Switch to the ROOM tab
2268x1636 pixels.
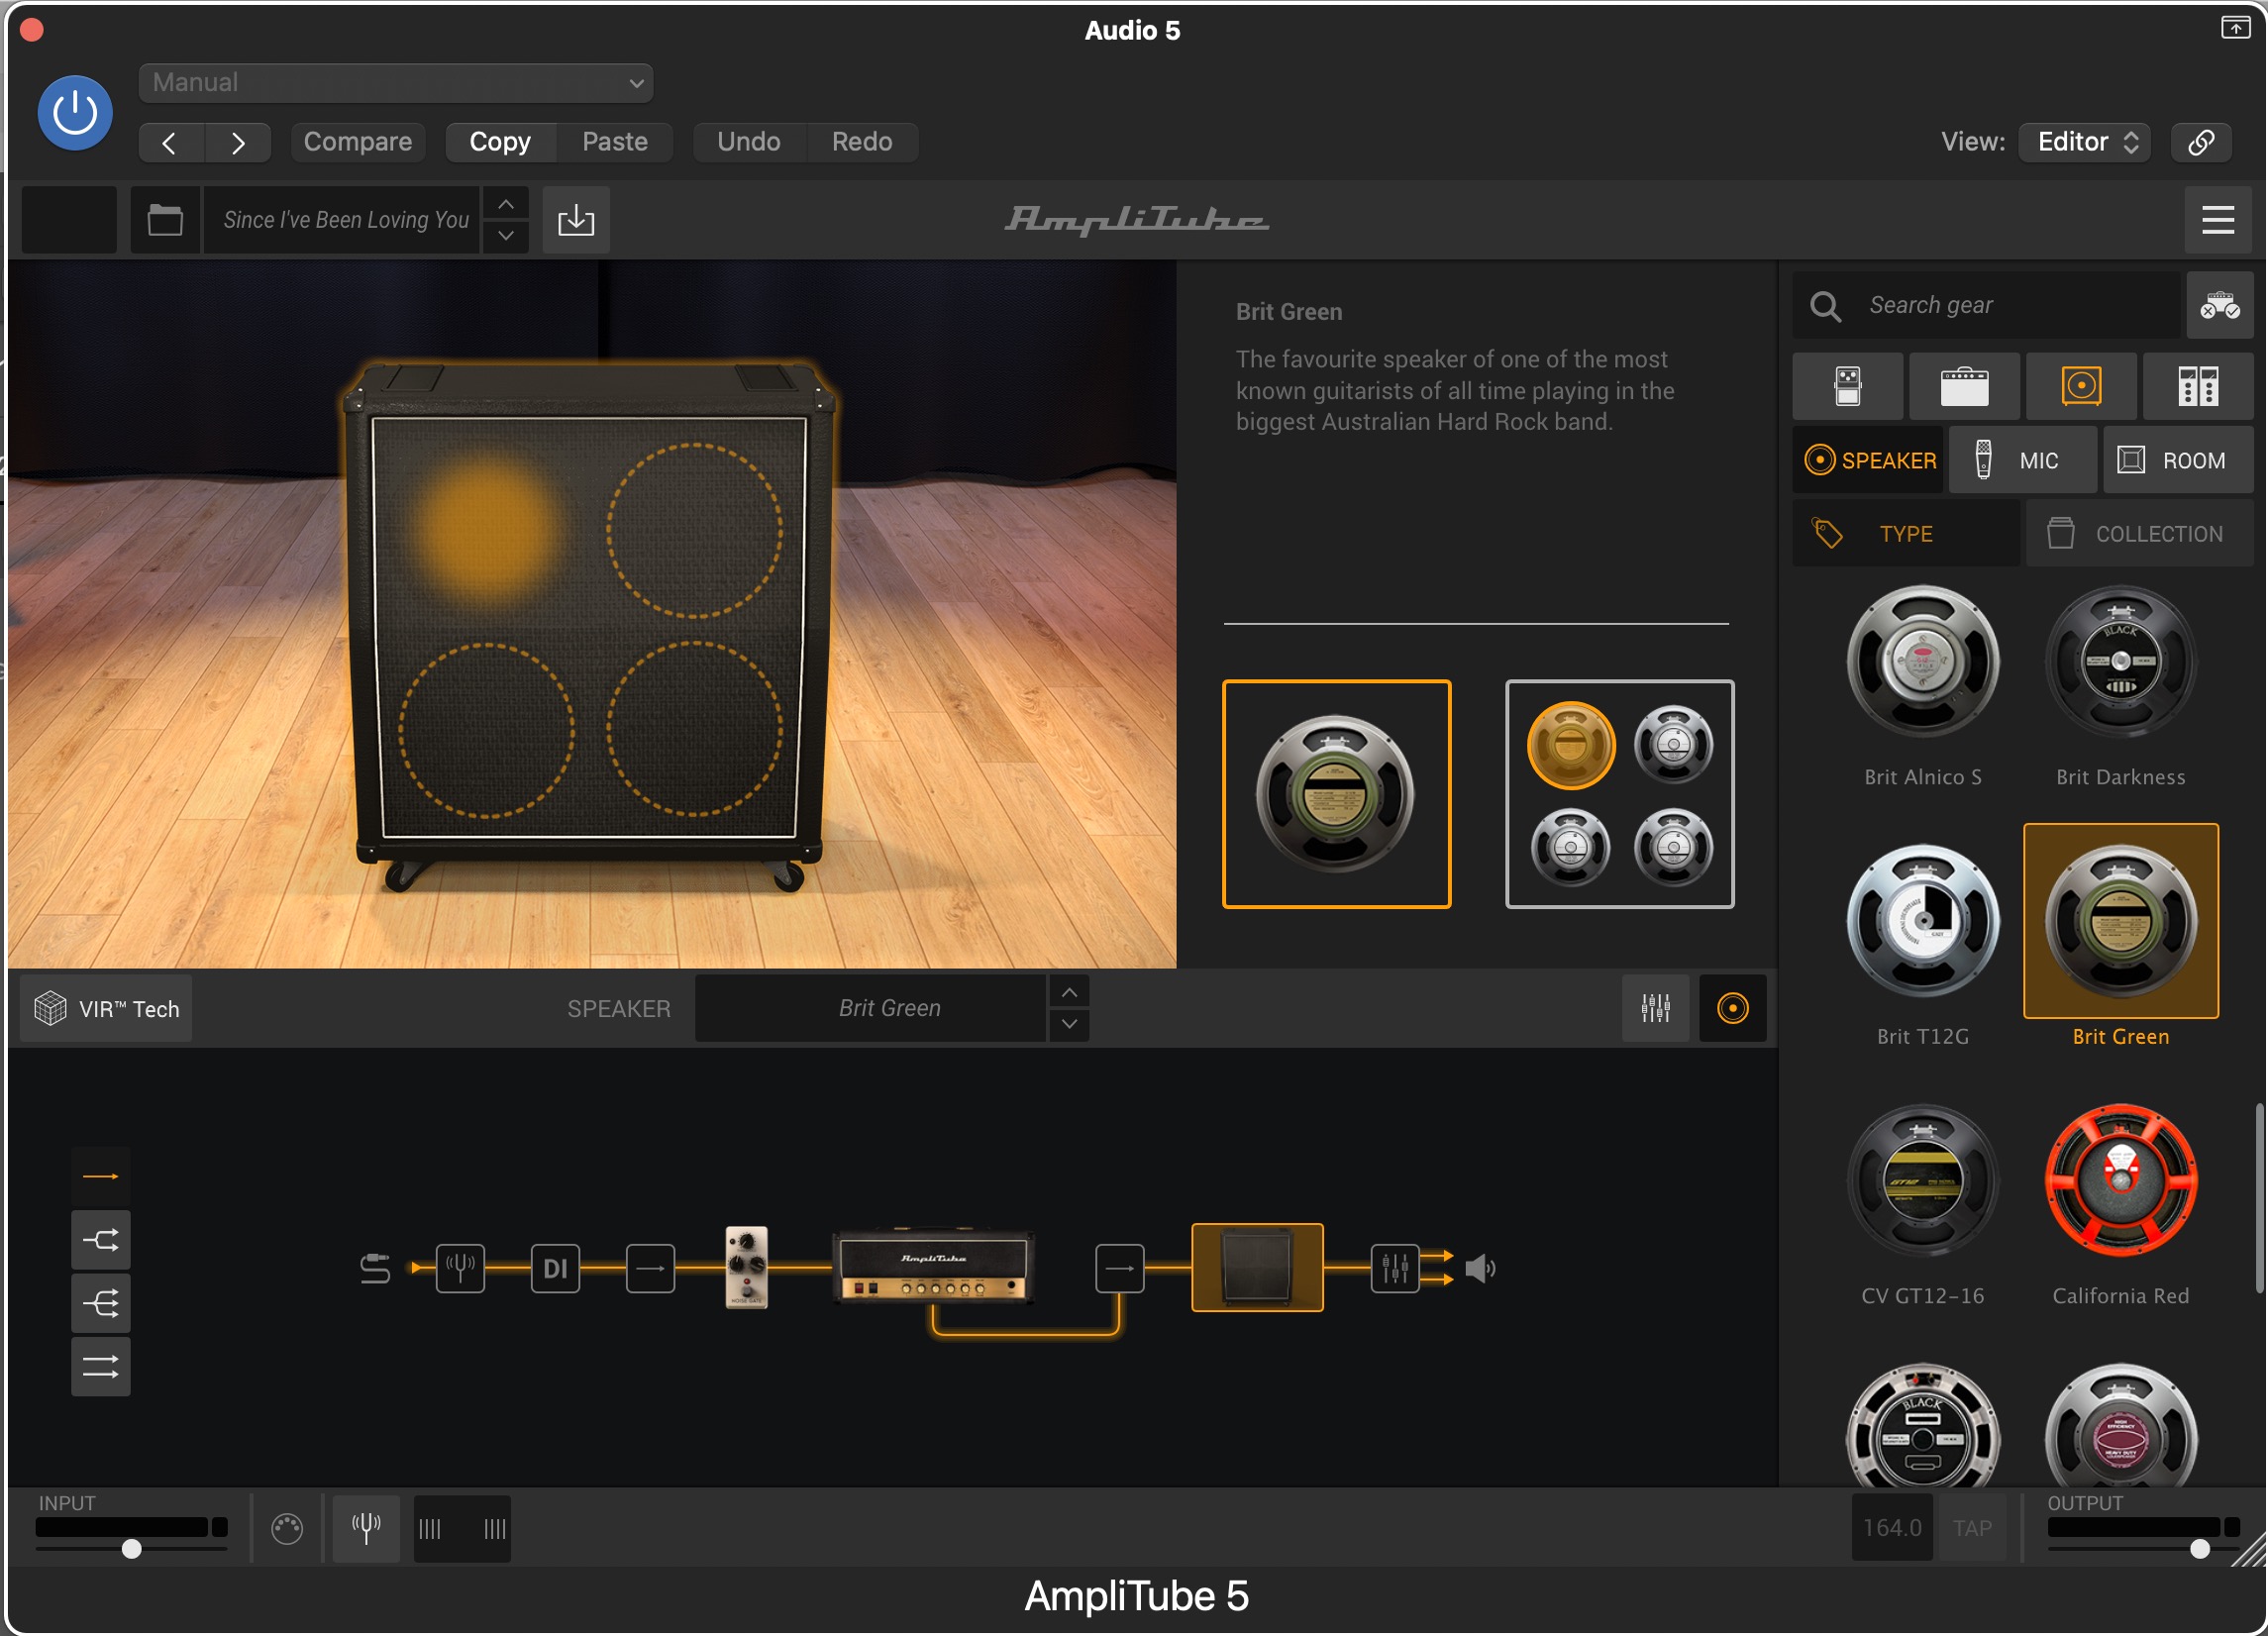tap(2180, 461)
